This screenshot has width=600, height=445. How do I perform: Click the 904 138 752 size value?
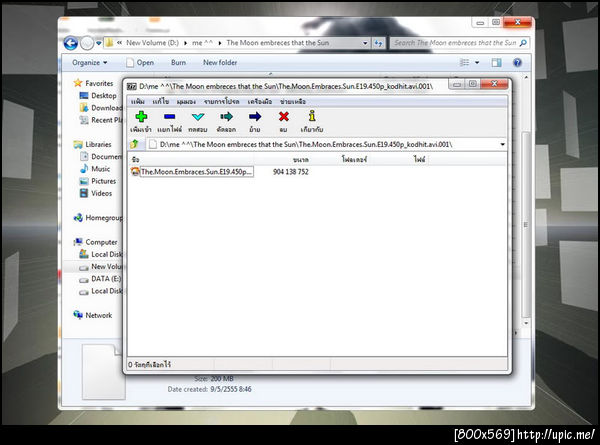(290, 172)
